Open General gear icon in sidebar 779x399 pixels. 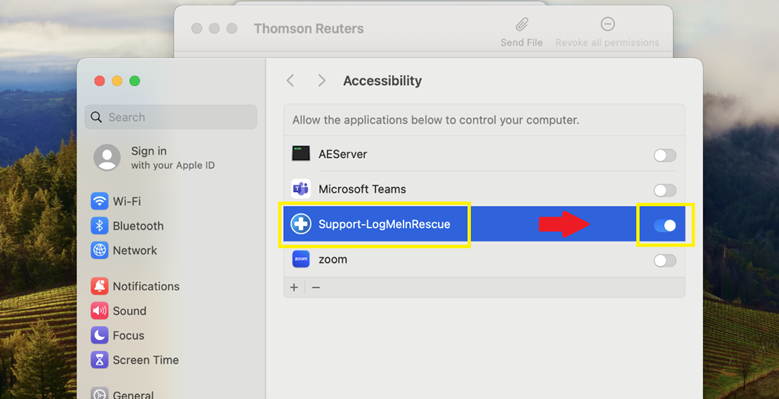[x=99, y=394]
